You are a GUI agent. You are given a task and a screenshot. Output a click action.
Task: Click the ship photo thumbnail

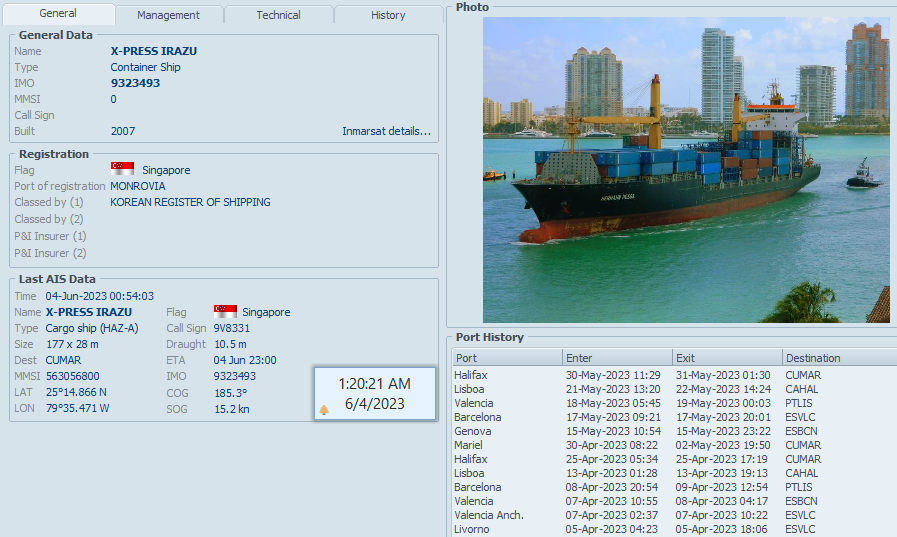686,170
